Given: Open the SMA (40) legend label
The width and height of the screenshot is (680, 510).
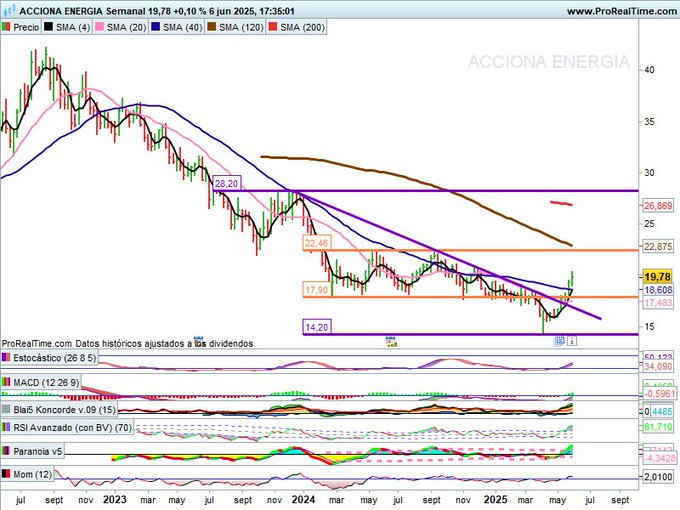Looking at the screenshot, I should [x=183, y=27].
